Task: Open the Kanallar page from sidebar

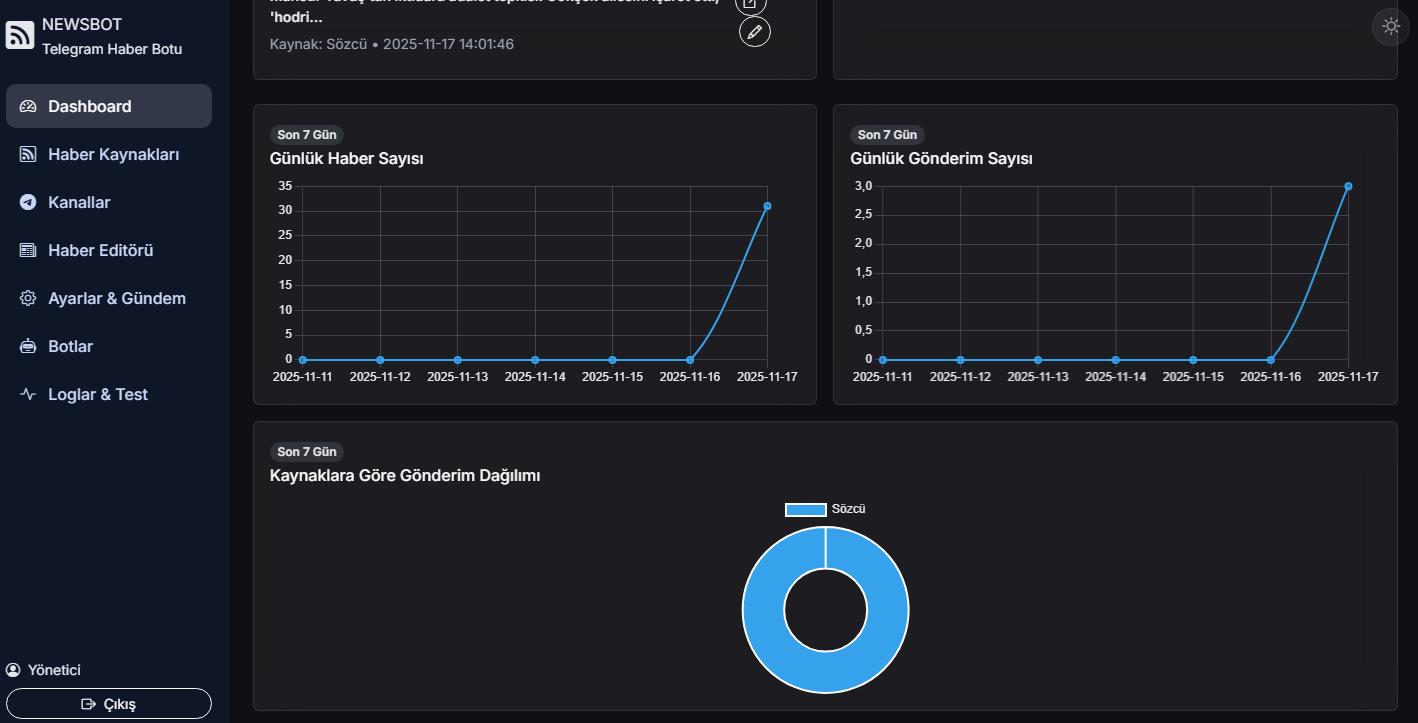Action: coord(79,202)
